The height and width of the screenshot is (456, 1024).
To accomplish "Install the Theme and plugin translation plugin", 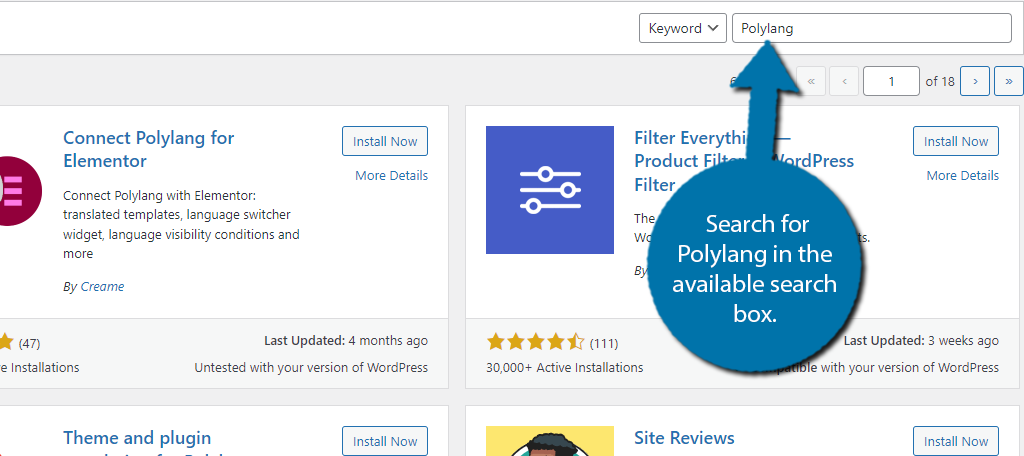I will click(385, 441).
